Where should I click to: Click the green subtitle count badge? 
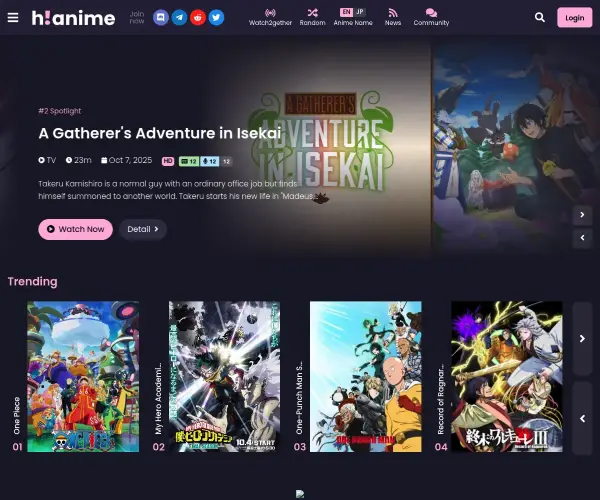click(x=189, y=161)
